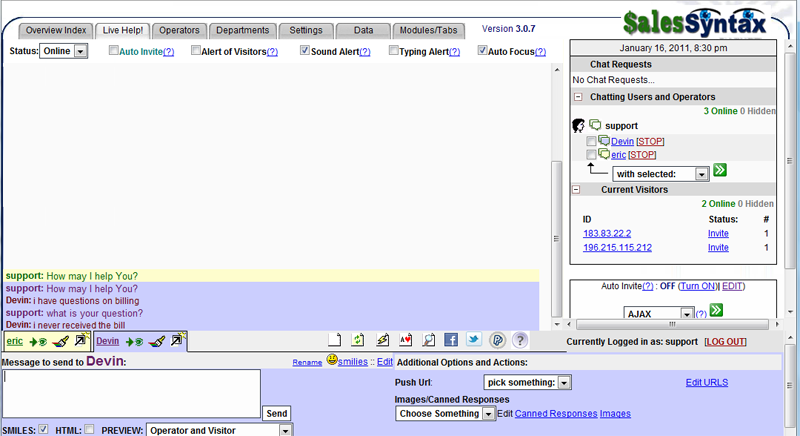The height and width of the screenshot is (436, 800).
Task: Enable the Auto Invite checkbox
Action: (x=113, y=50)
